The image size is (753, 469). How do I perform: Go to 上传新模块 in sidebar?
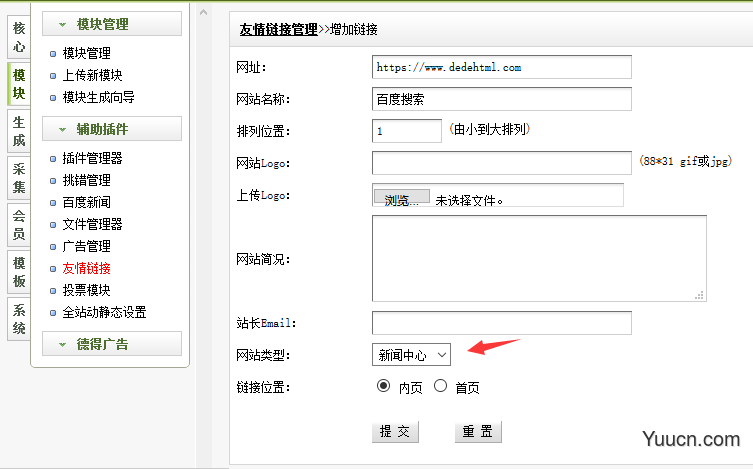pyautogui.click(x=92, y=75)
